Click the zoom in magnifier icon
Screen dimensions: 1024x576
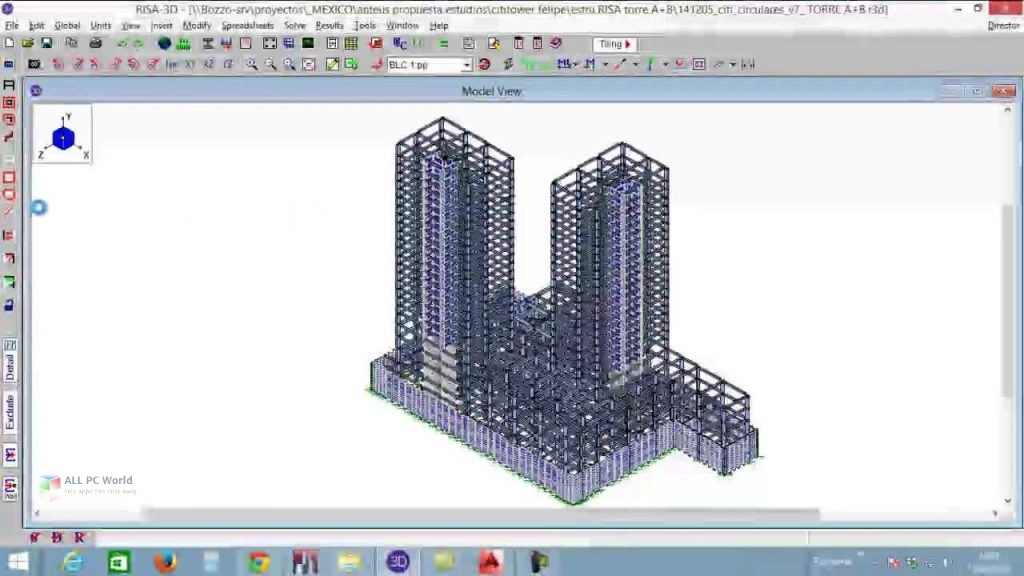click(251, 64)
